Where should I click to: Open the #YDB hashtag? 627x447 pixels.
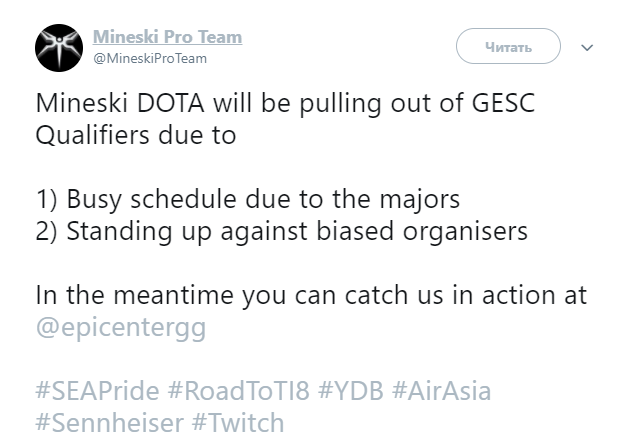tap(351, 391)
